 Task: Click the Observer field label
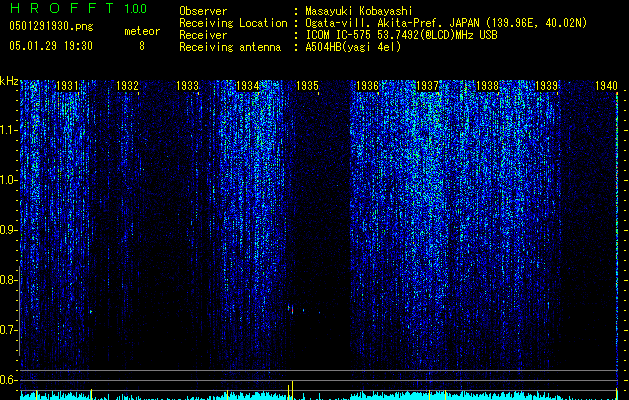coord(203,11)
